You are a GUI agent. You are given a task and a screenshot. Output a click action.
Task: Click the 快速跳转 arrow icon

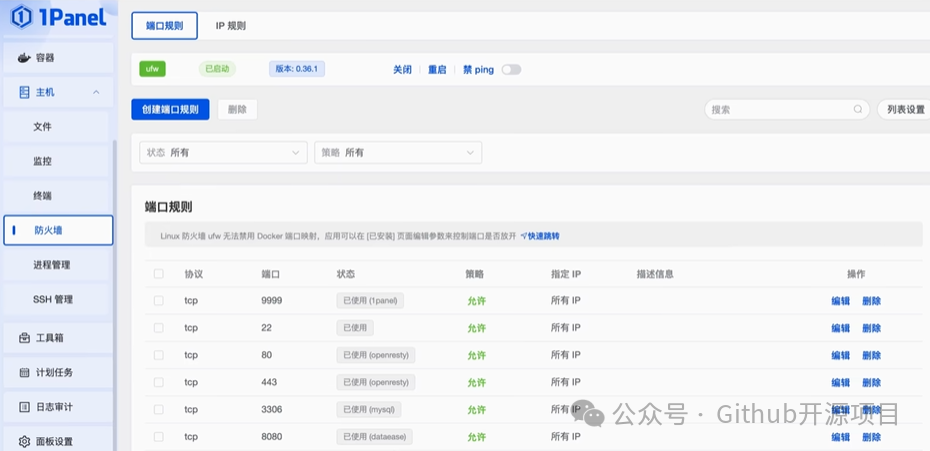[524, 236]
